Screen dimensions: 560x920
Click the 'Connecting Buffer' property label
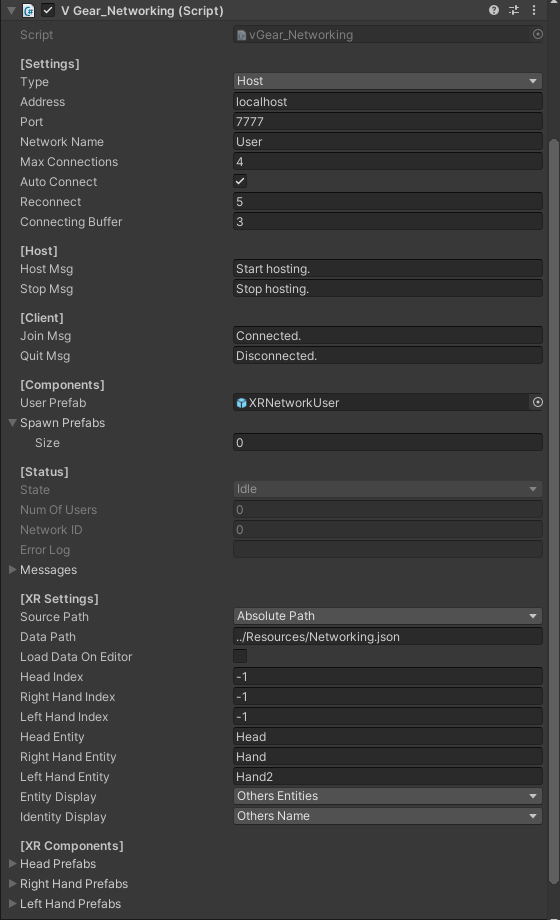pyautogui.click(x=71, y=221)
